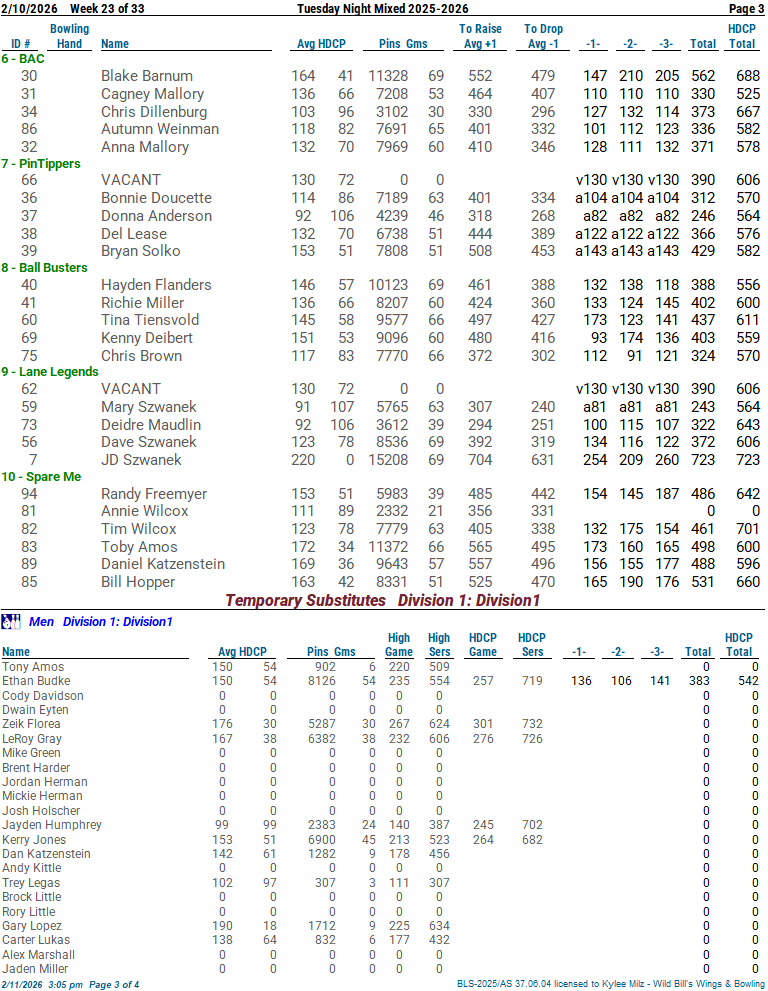Click bowler name Randy Freemyer
This screenshot has width=768, height=991.
tap(154, 494)
